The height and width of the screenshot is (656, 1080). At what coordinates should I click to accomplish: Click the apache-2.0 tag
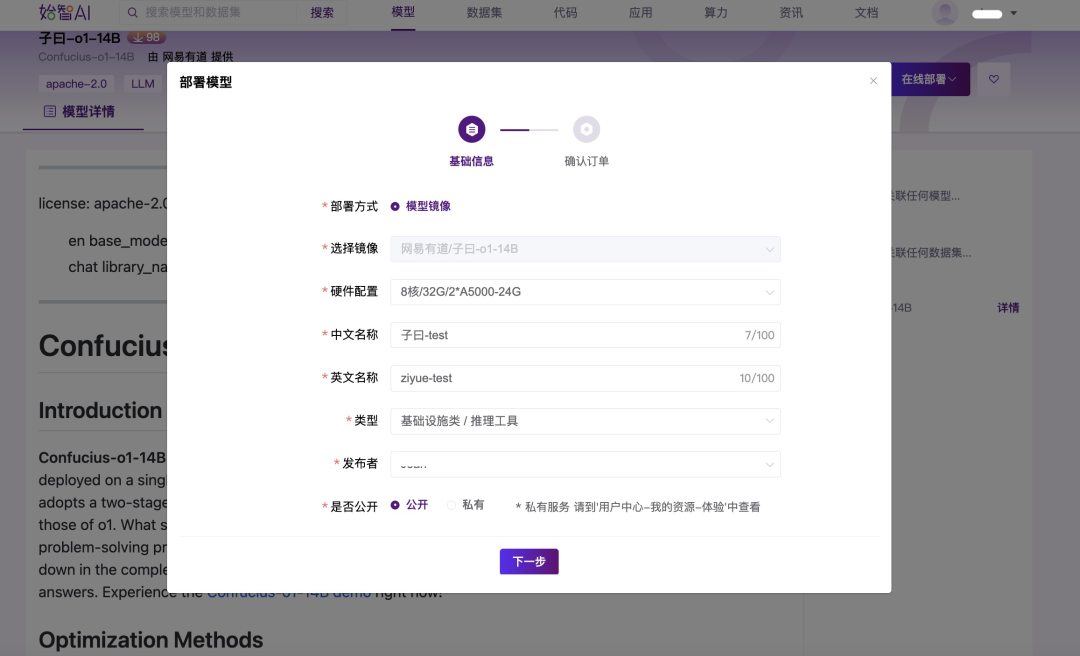pyautogui.click(x=76, y=83)
